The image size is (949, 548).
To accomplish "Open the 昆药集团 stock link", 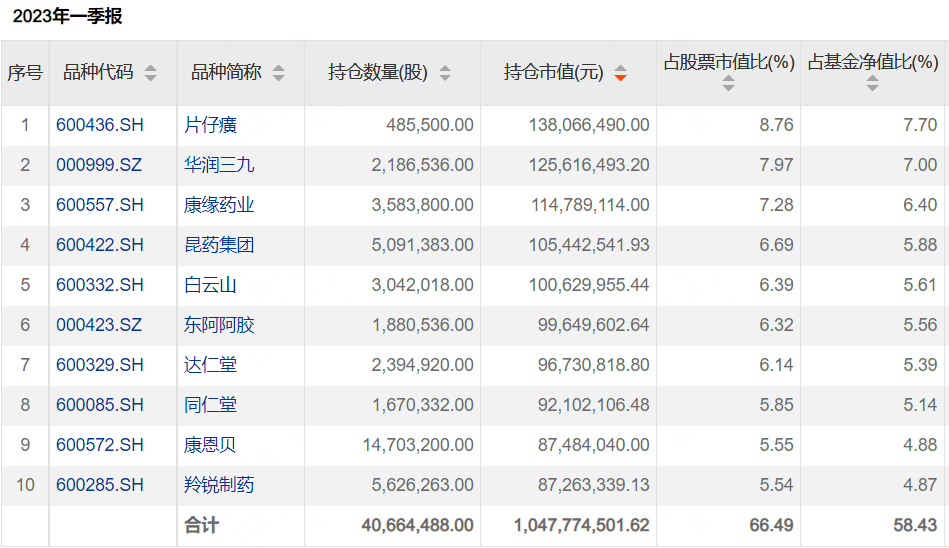I will click(x=218, y=245).
